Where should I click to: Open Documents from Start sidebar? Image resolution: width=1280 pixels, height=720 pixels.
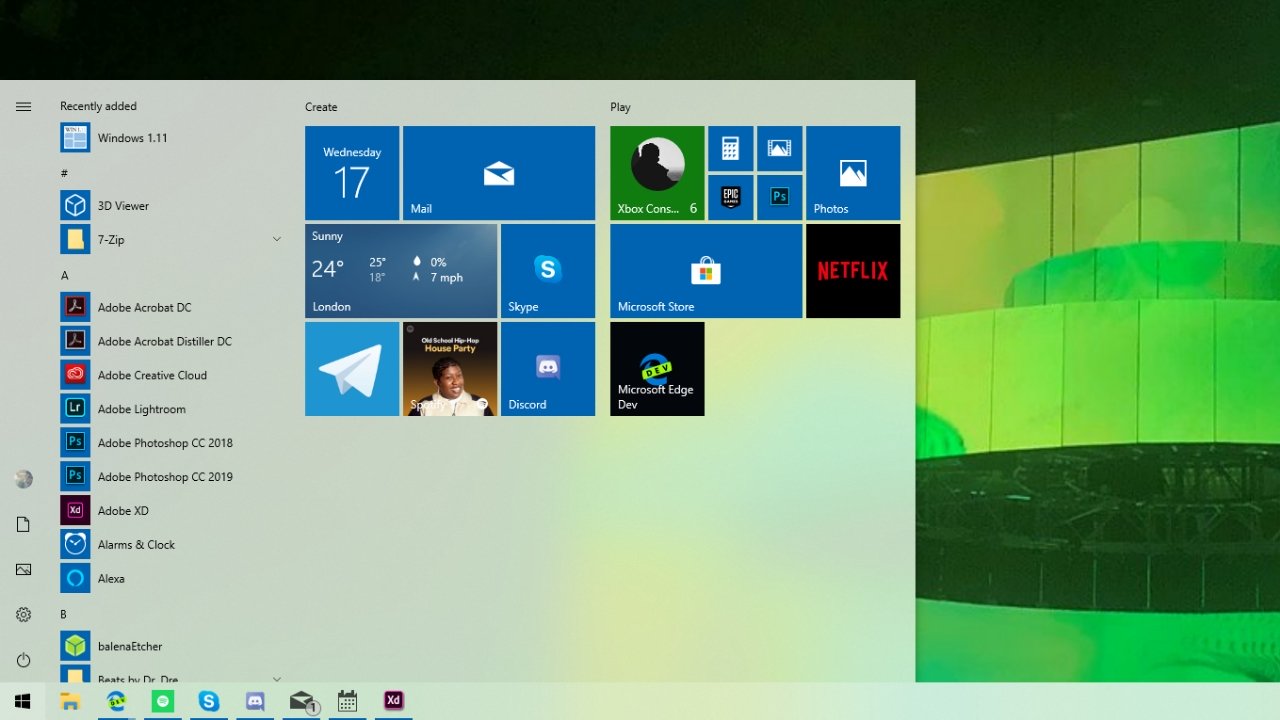pyautogui.click(x=24, y=524)
